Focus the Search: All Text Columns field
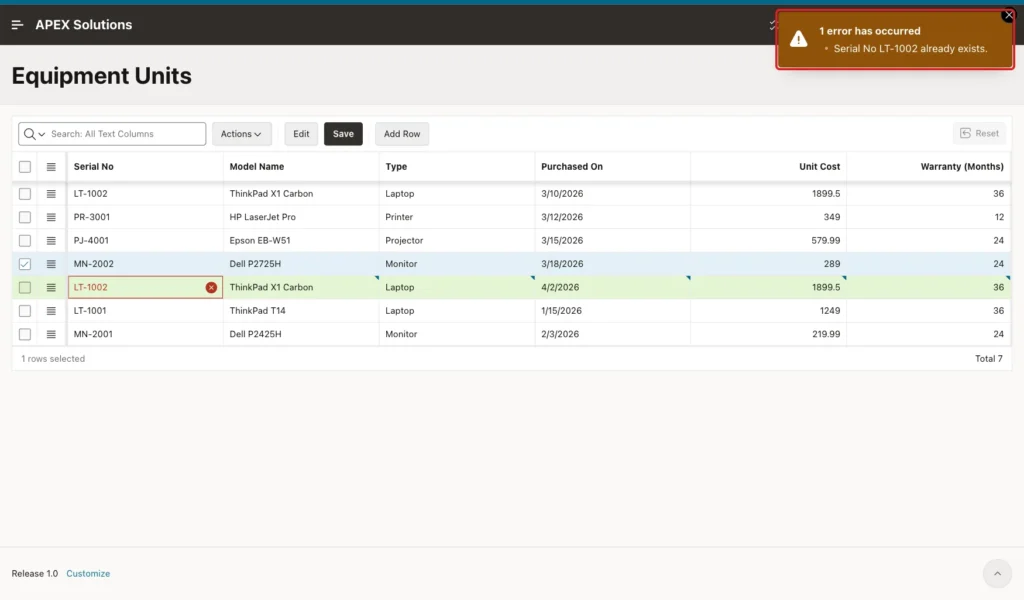 coord(127,134)
